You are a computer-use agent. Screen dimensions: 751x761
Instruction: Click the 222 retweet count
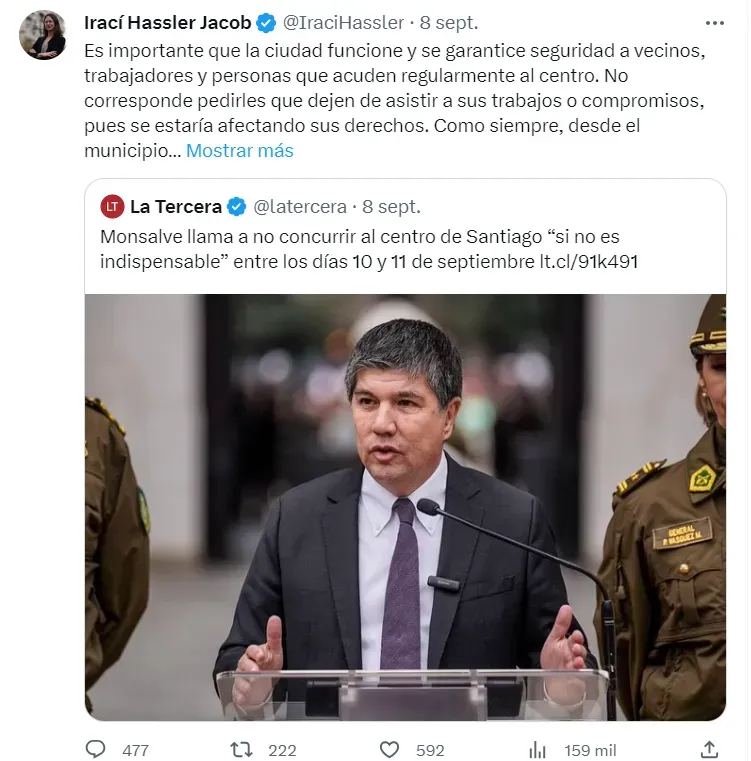pos(283,750)
